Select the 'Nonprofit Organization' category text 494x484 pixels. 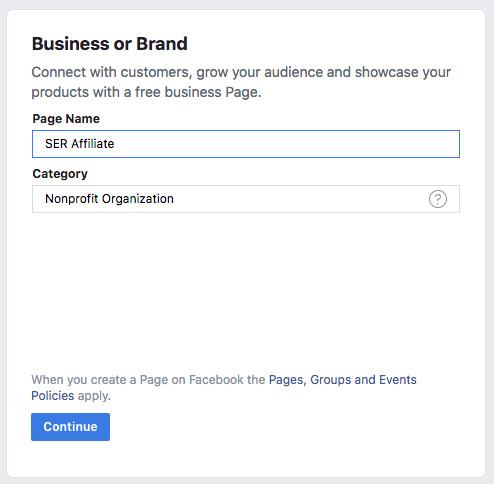click(109, 199)
